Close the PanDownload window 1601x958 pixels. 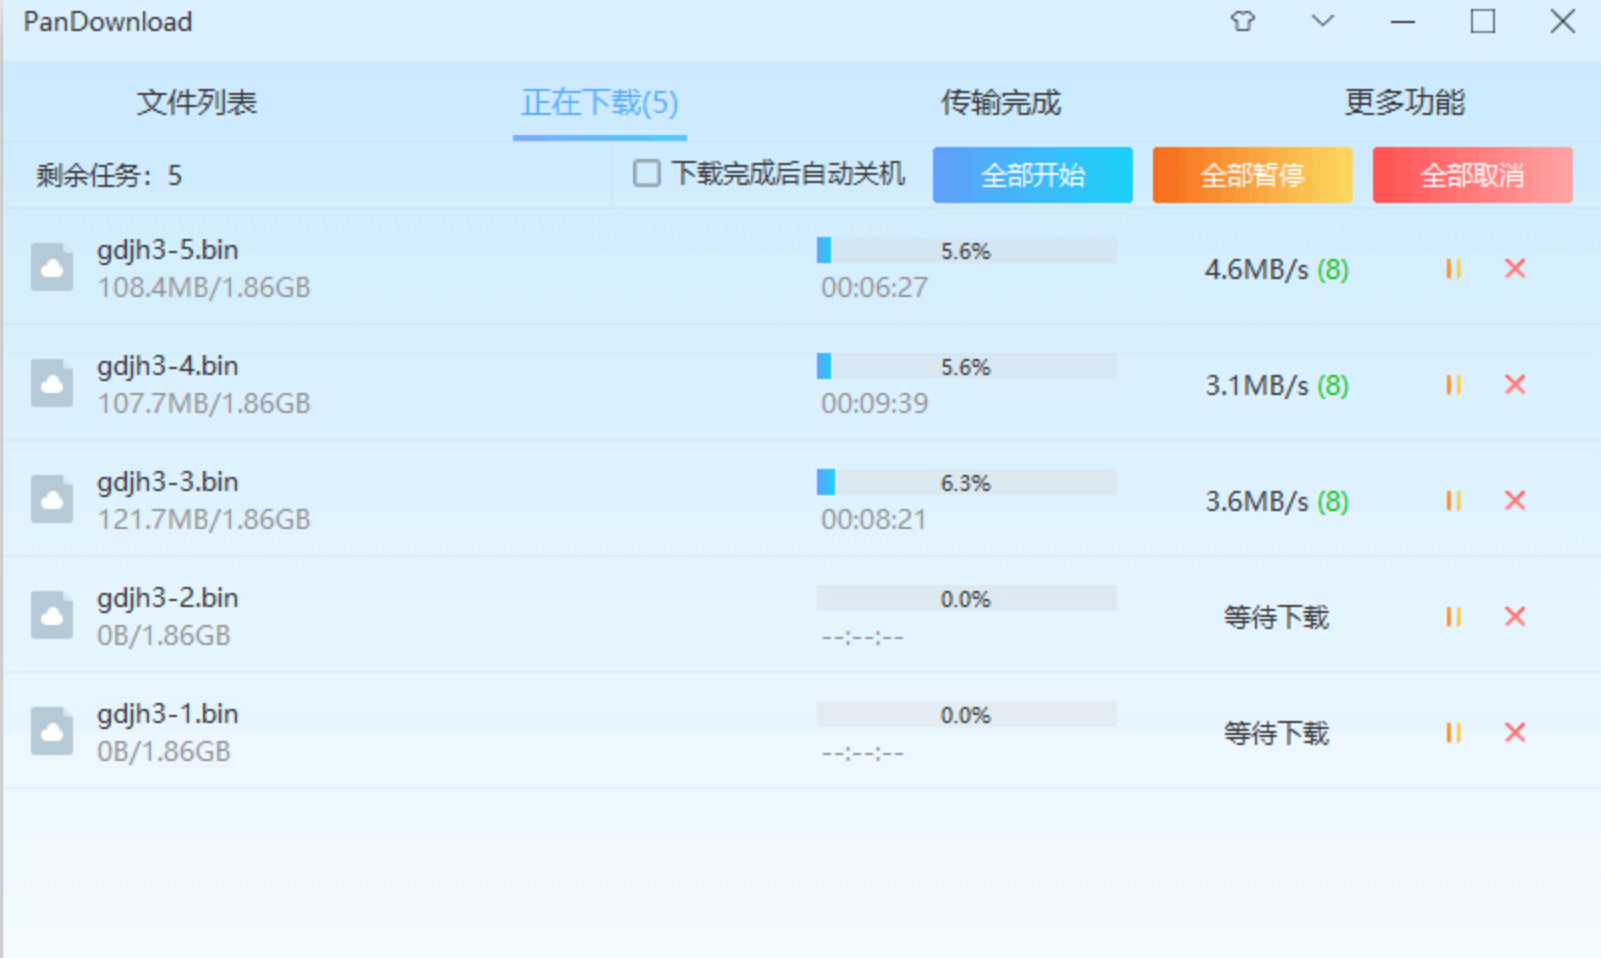click(x=1563, y=21)
